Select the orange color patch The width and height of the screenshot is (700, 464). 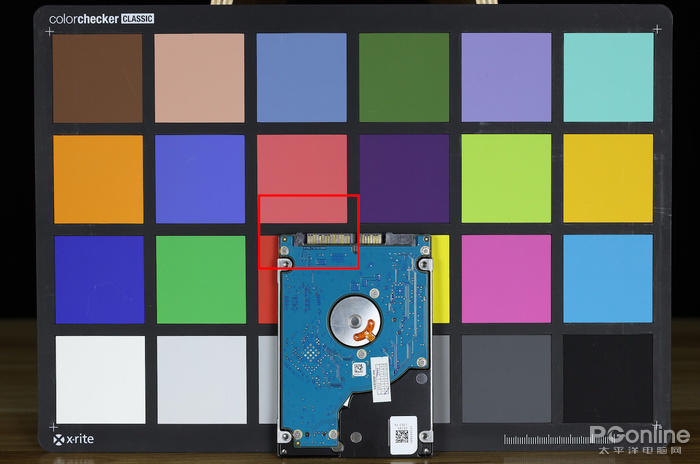(99, 180)
